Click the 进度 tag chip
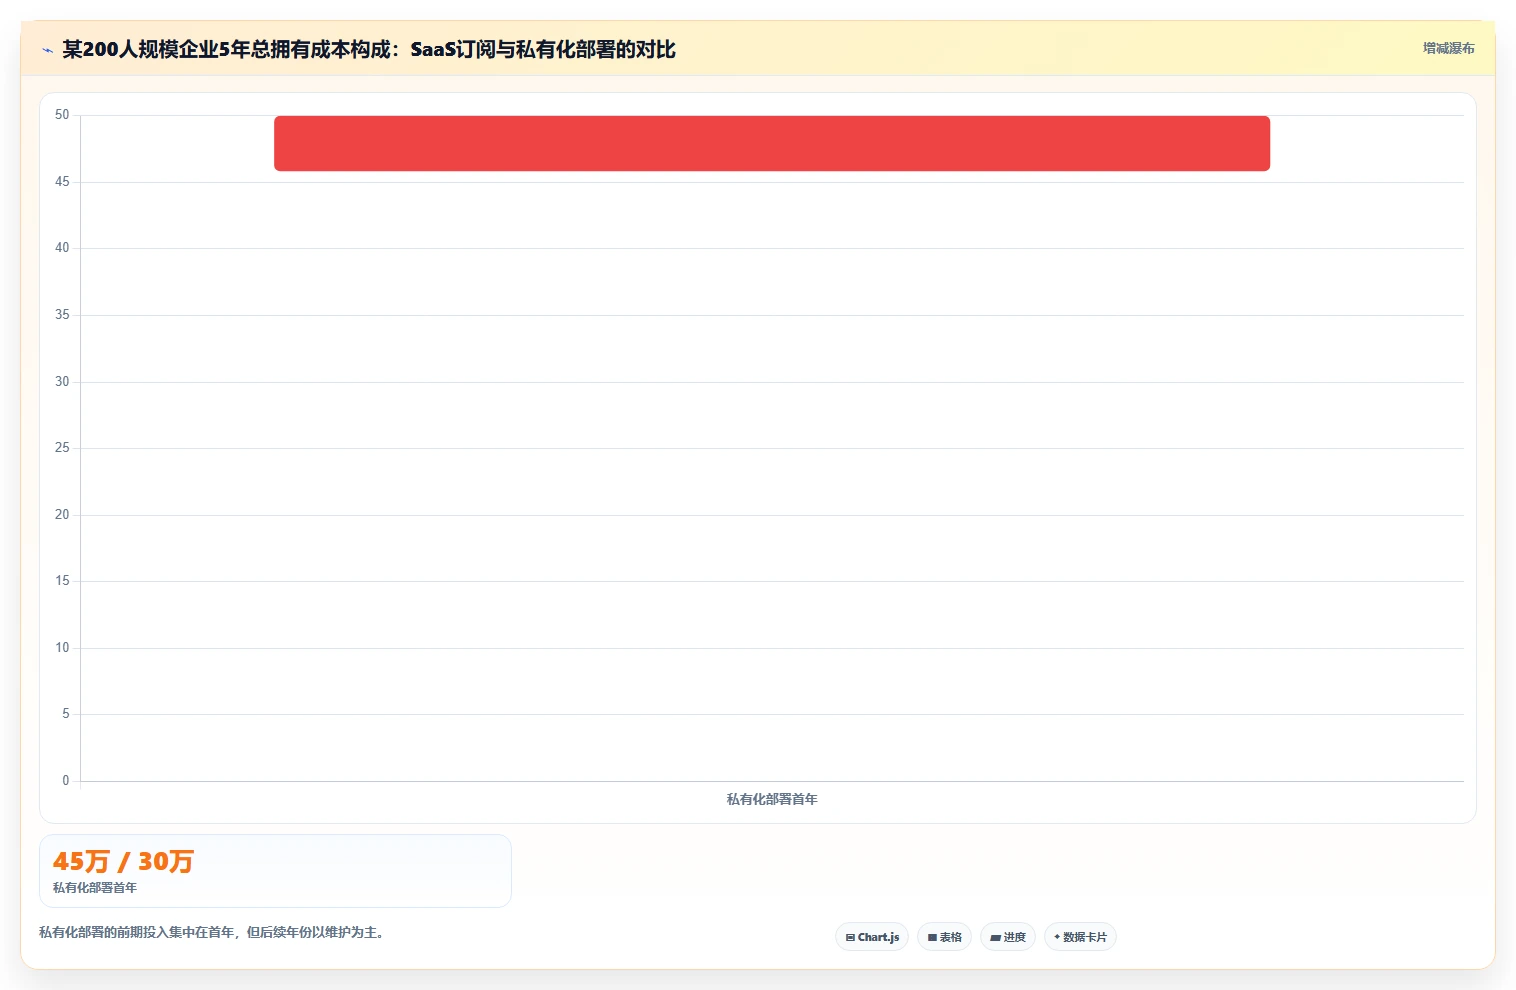The image size is (1516, 990). point(1008,937)
